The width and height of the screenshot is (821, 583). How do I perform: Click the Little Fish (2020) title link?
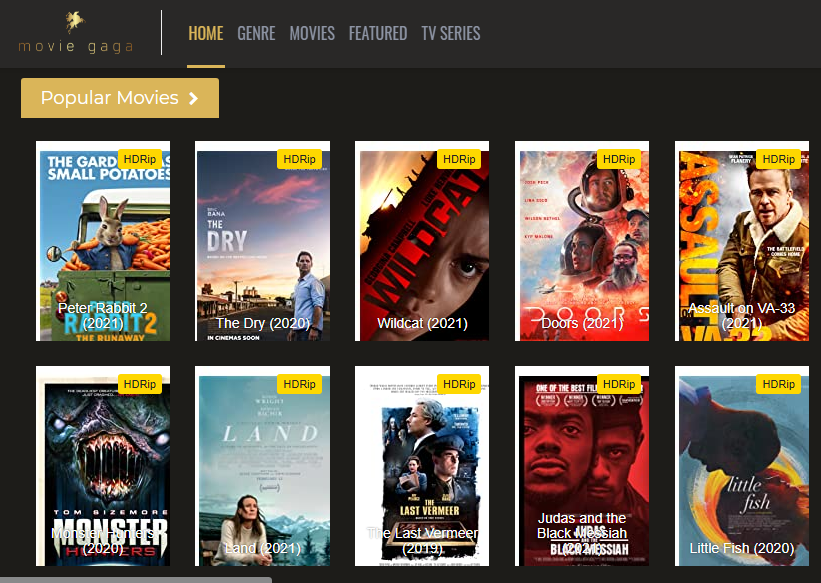pyautogui.click(x=742, y=548)
